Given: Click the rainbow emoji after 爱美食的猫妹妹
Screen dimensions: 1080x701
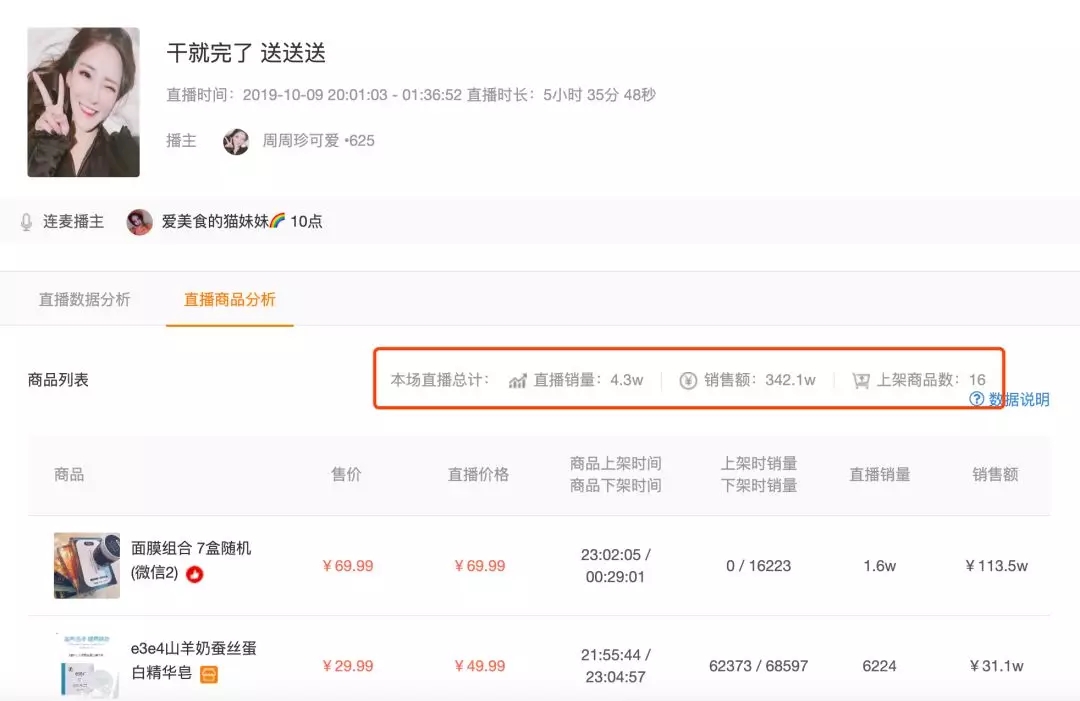Looking at the screenshot, I should (278, 221).
